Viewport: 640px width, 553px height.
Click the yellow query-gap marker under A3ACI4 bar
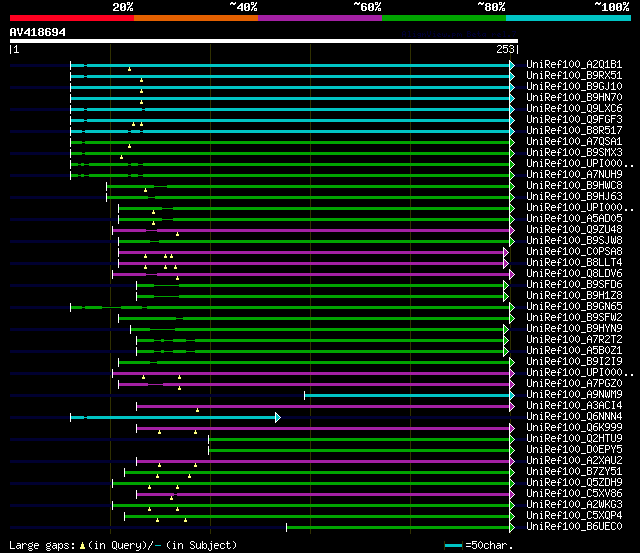tap(198, 410)
